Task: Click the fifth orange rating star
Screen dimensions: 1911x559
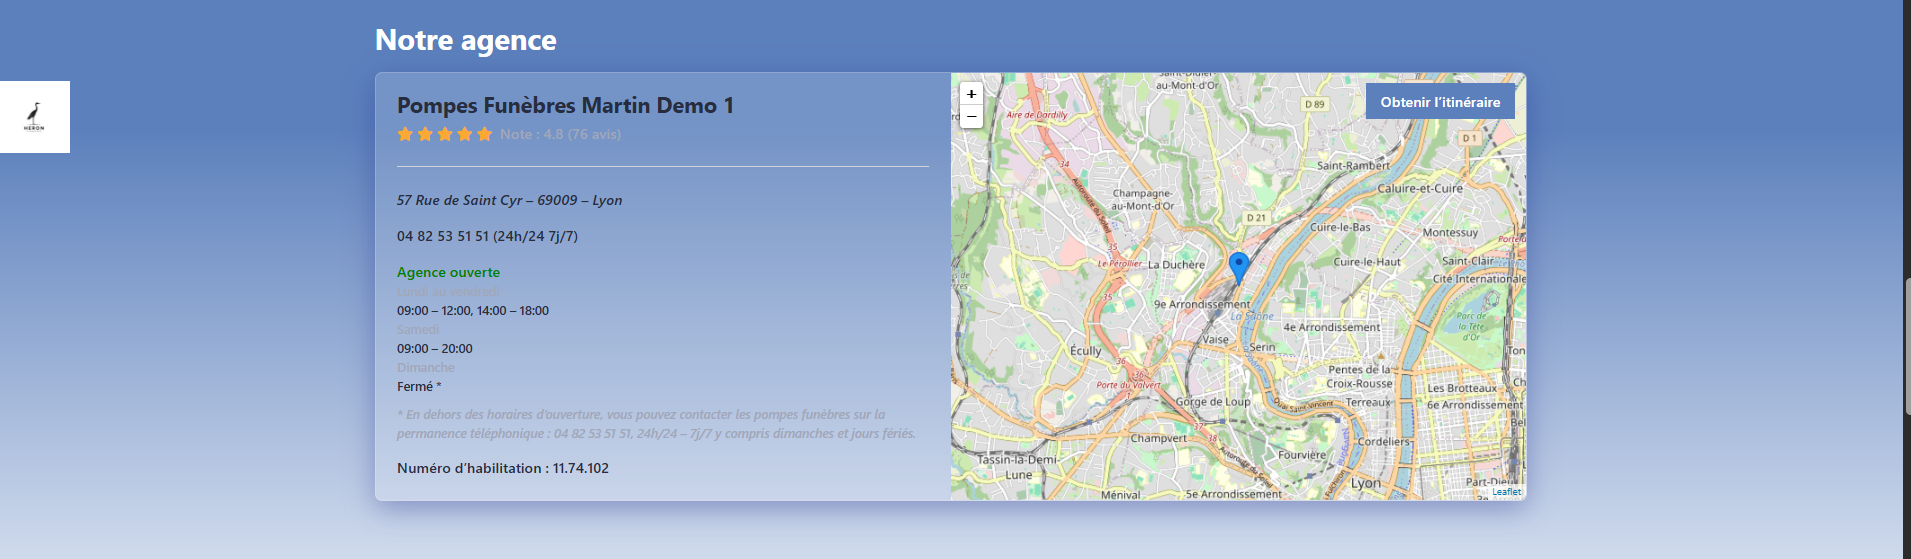Action: point(485,134)
